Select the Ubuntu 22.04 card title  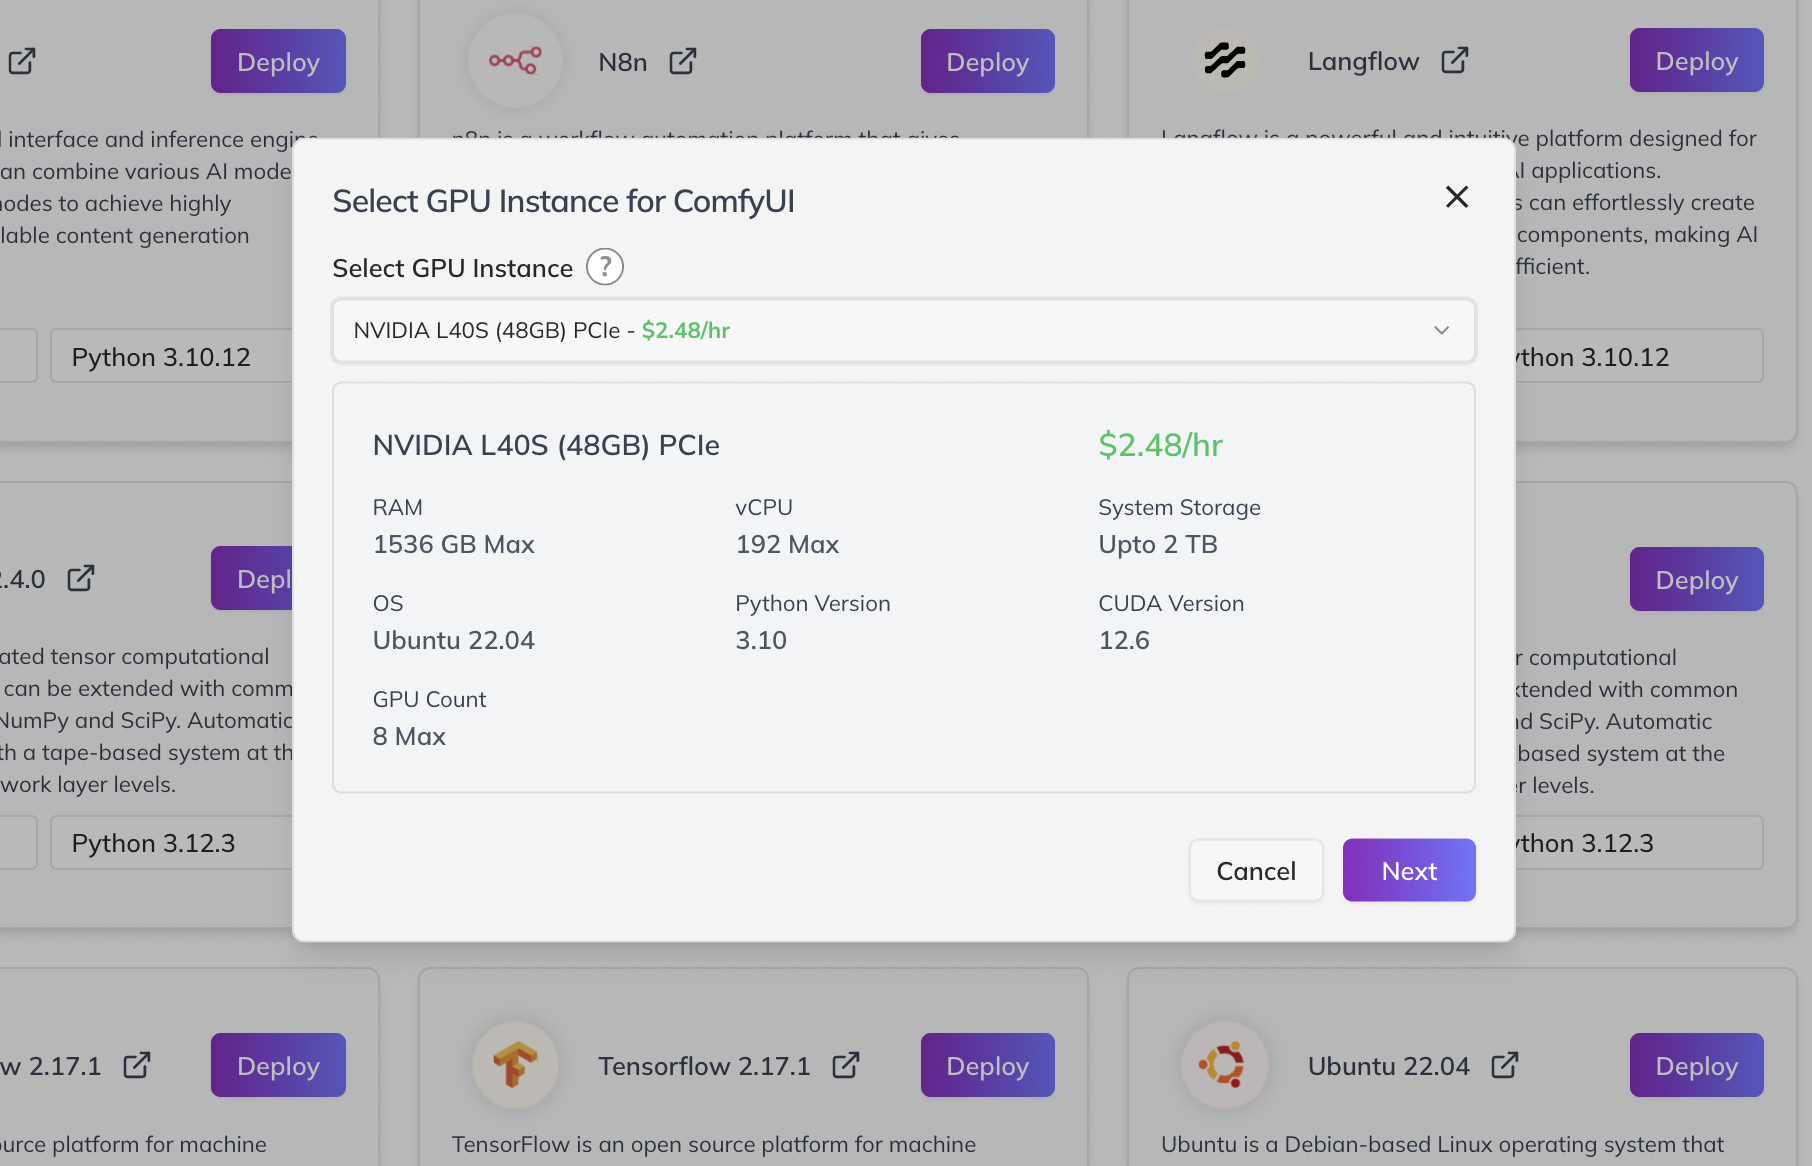pyautogui.click(x=1389, y=1066)
